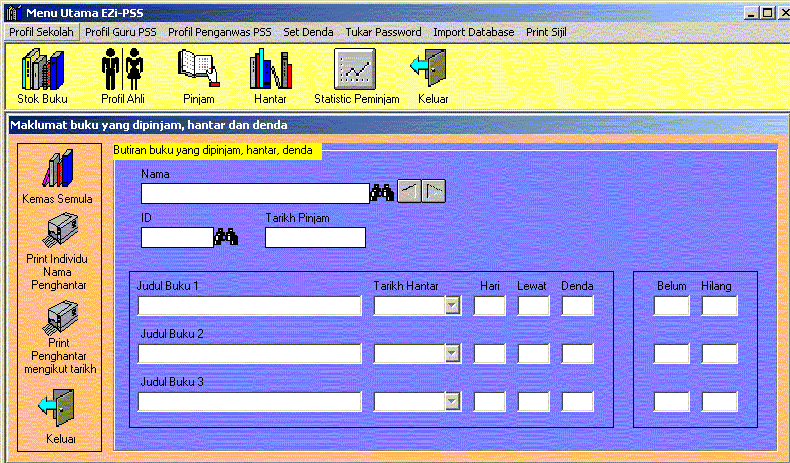The image size is (790, 463).
Task: Search by name using binoculars beside Nama
Action: tap(381, 193)
